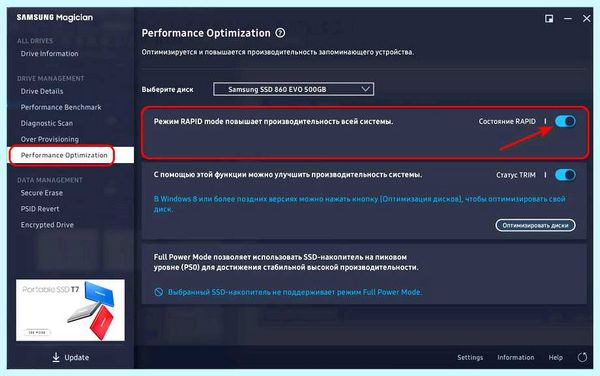Viewport: 600px width, 376px height.
Task: Click See More on the T7 banner
Action: [x=37, y=332]
